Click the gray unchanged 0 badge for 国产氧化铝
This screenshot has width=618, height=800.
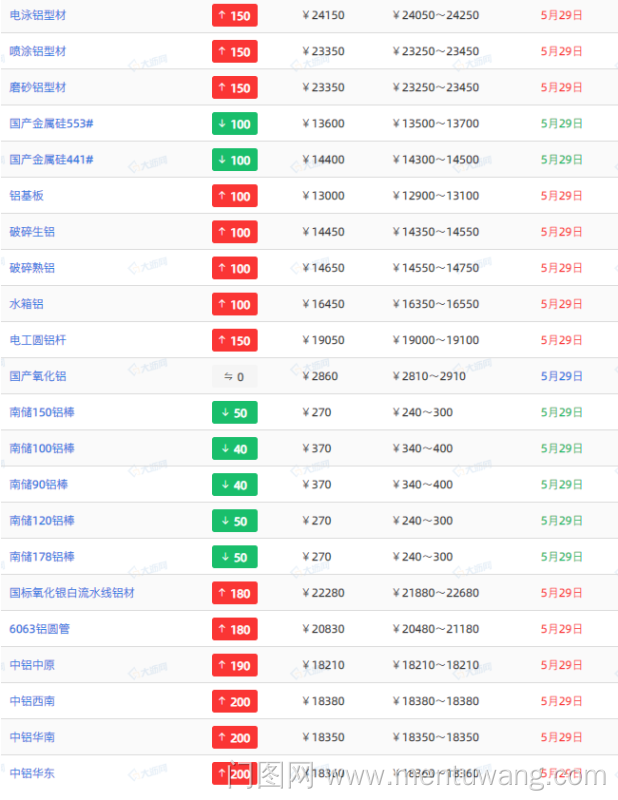234,377
